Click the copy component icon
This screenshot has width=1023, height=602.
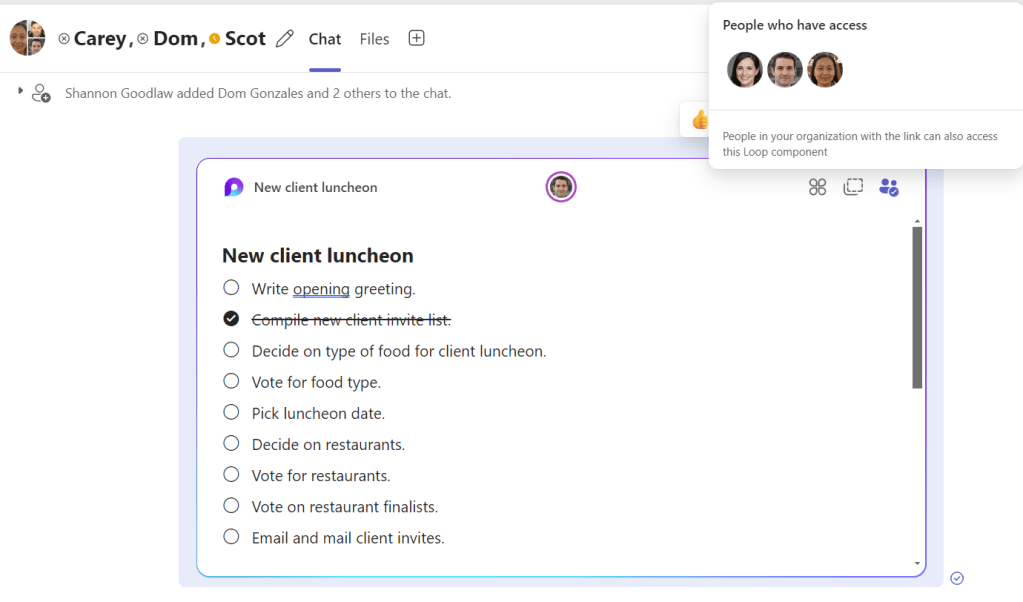pyautogui.click(x=853, y=187)
